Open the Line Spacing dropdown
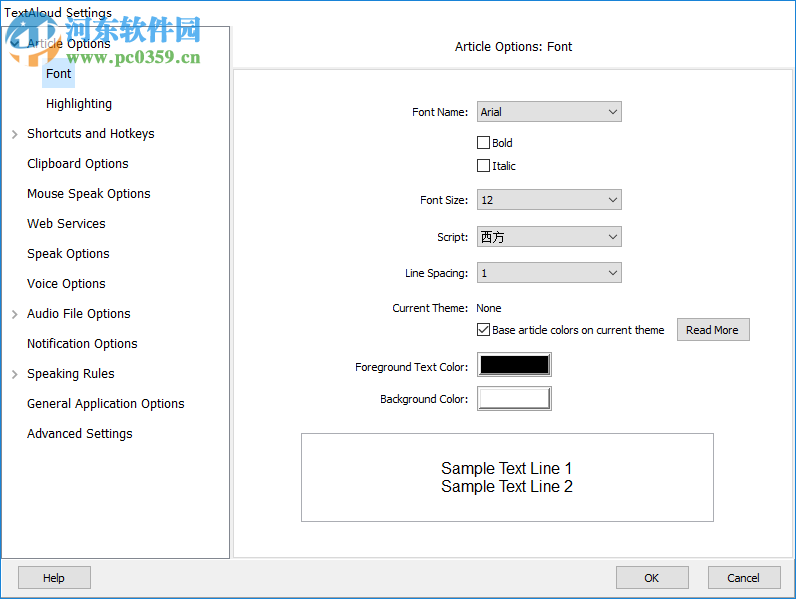The width and height of the screenshot is (796, 599). [x=549, y=273]
